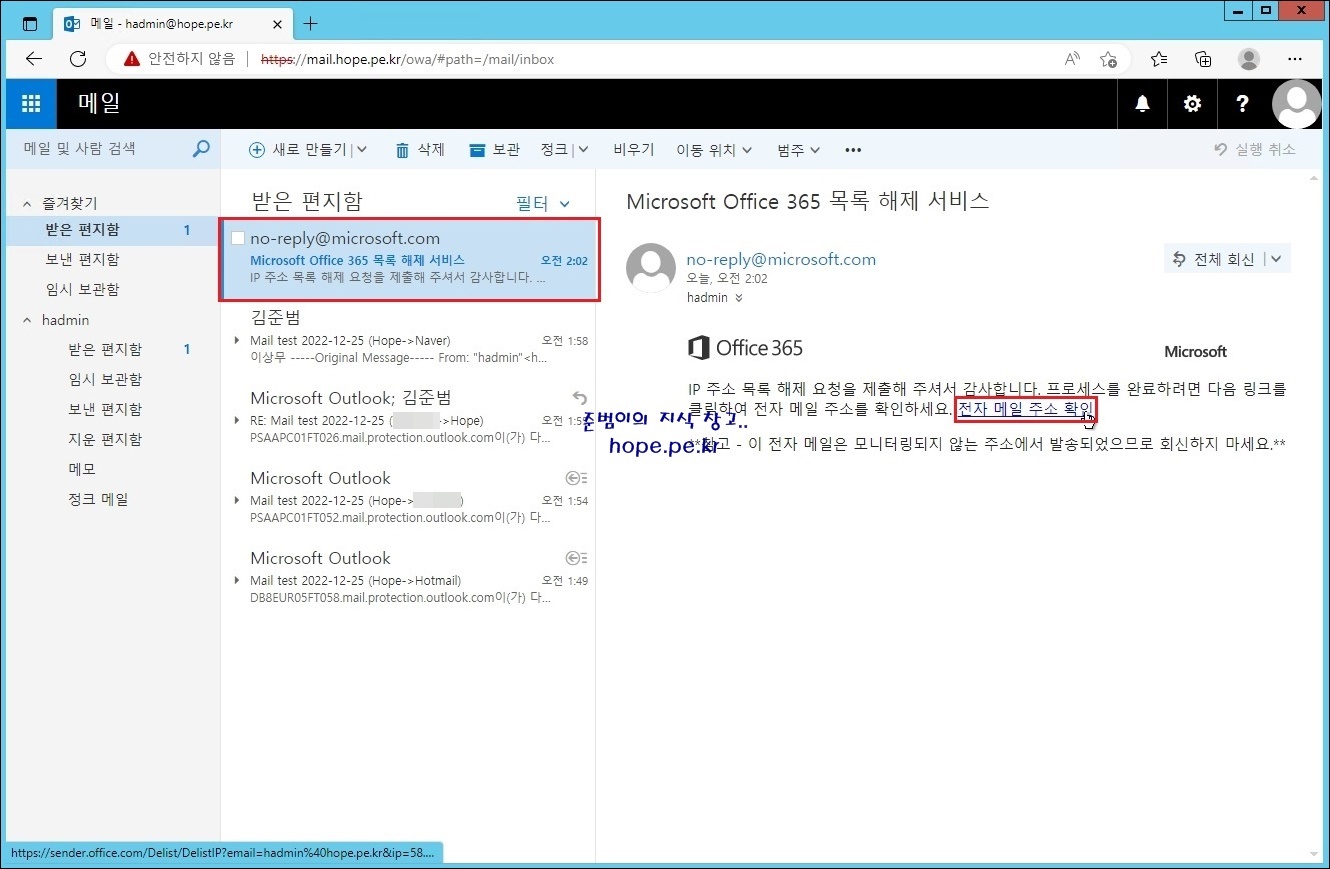This screenshot has width=1330, height=869.
Task: Add this page to favorites star icon
Action: (x=1108, y=59)
